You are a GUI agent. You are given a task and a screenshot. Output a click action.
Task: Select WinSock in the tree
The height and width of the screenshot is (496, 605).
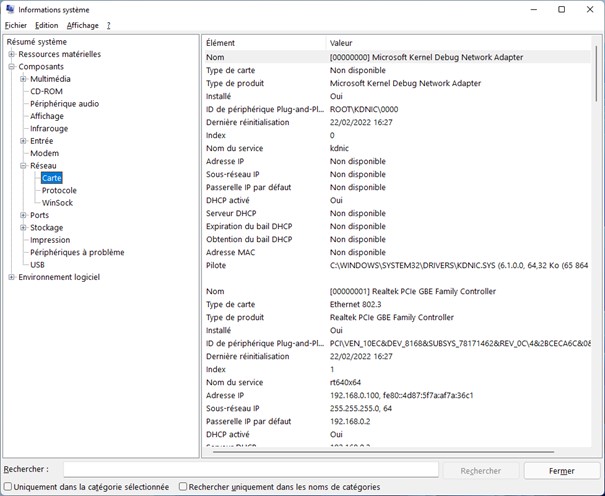pyautogui.click(x=57, y=203)
